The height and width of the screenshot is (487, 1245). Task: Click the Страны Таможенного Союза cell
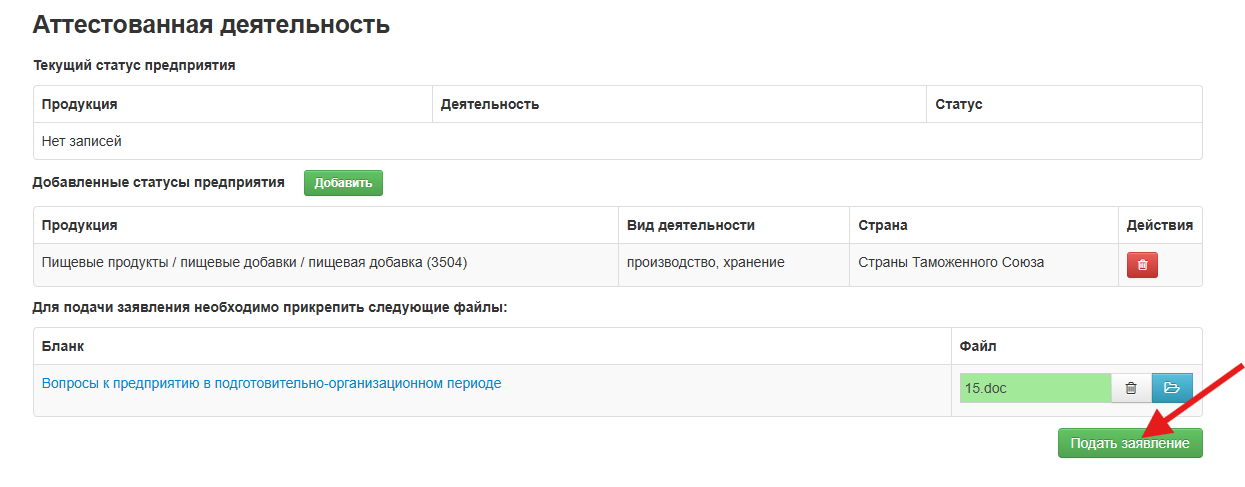(951, 263)
